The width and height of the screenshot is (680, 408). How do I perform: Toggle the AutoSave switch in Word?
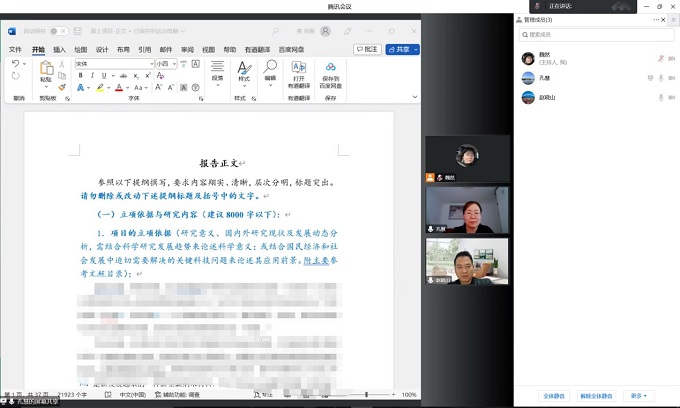[58, 31]
